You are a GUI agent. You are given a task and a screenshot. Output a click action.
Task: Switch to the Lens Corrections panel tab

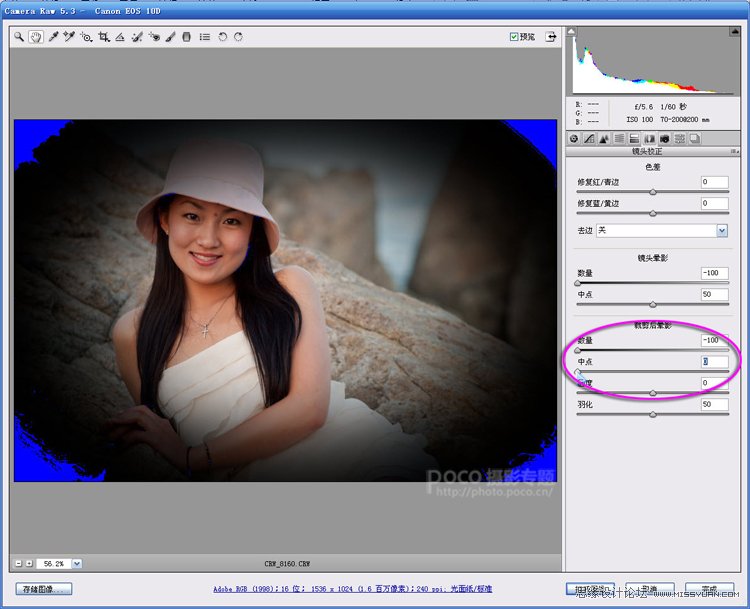coord(650,139)
